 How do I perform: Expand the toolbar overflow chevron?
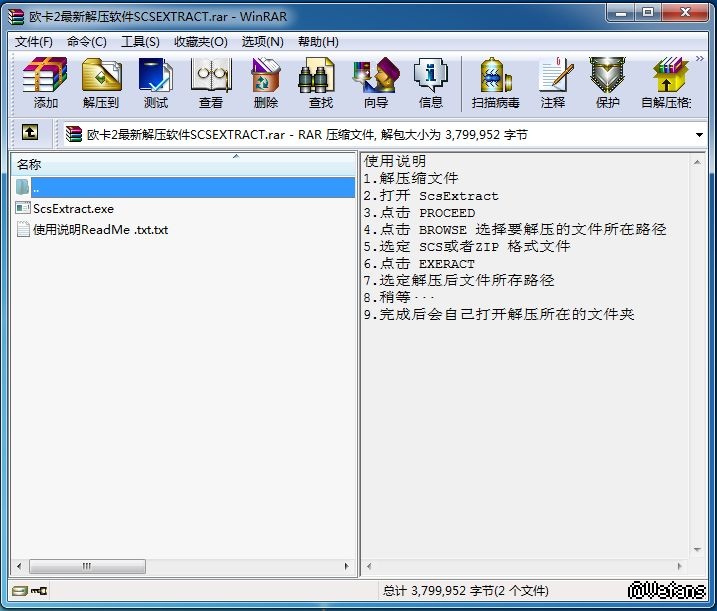tap(700, 59)
